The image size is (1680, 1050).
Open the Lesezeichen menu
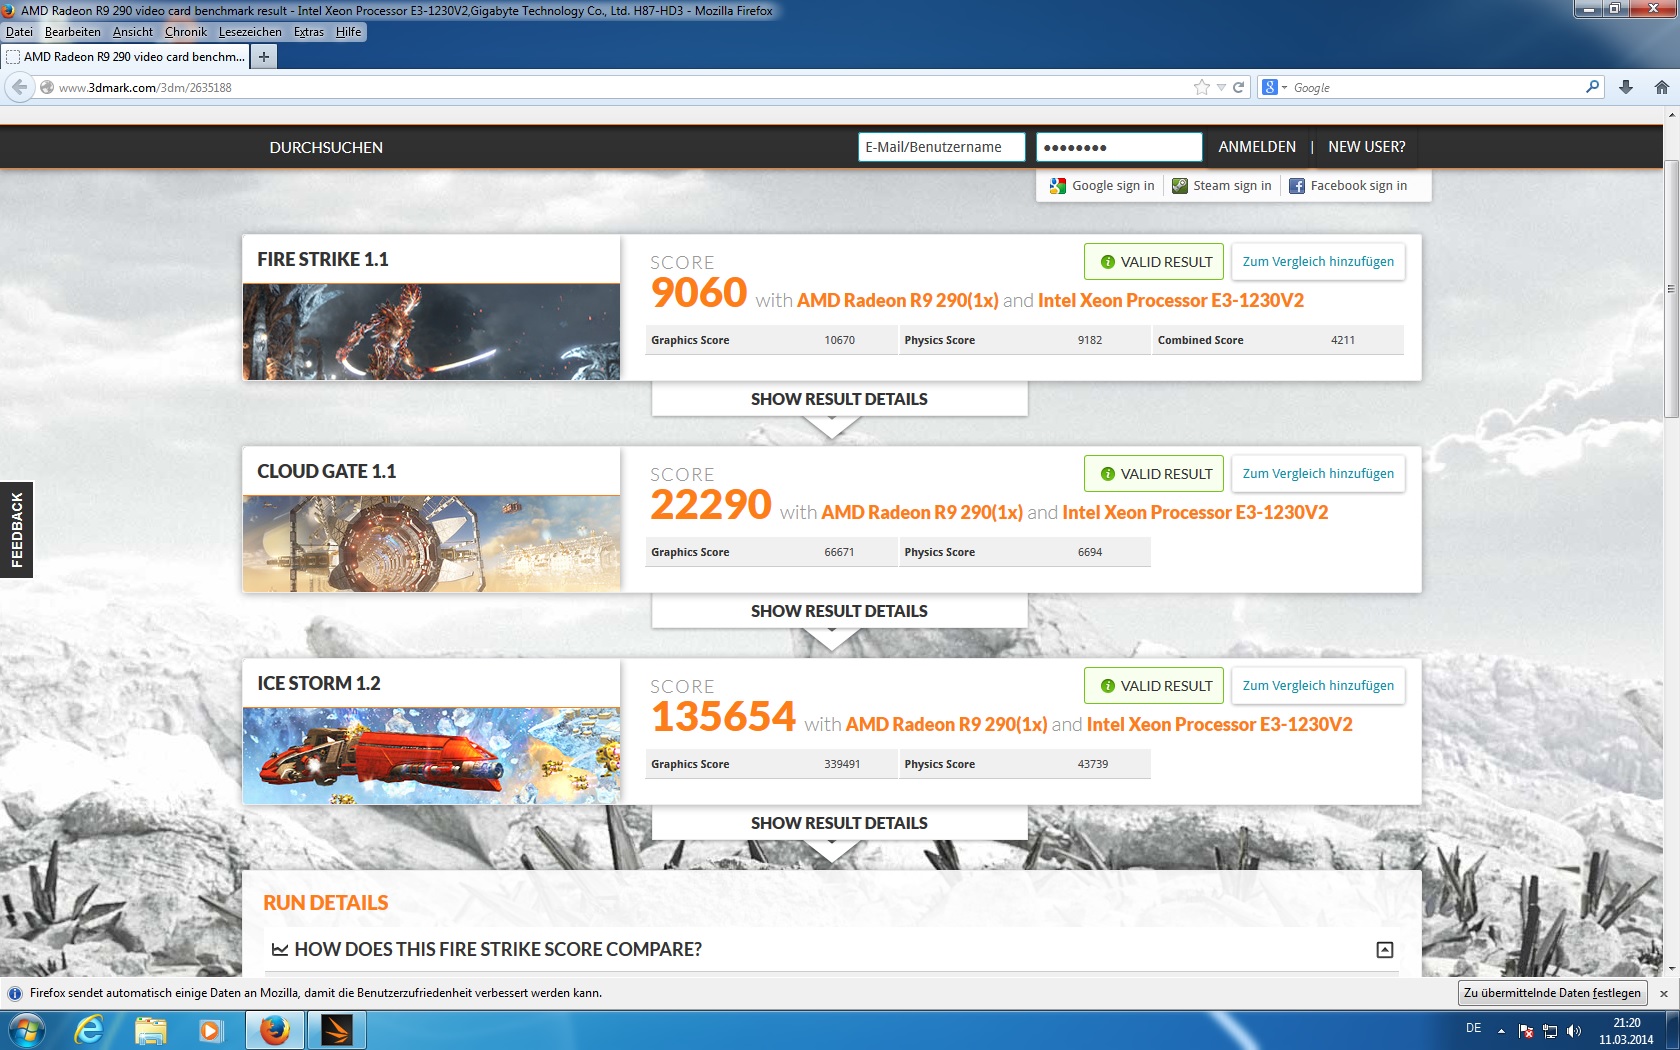coord(250,32)
